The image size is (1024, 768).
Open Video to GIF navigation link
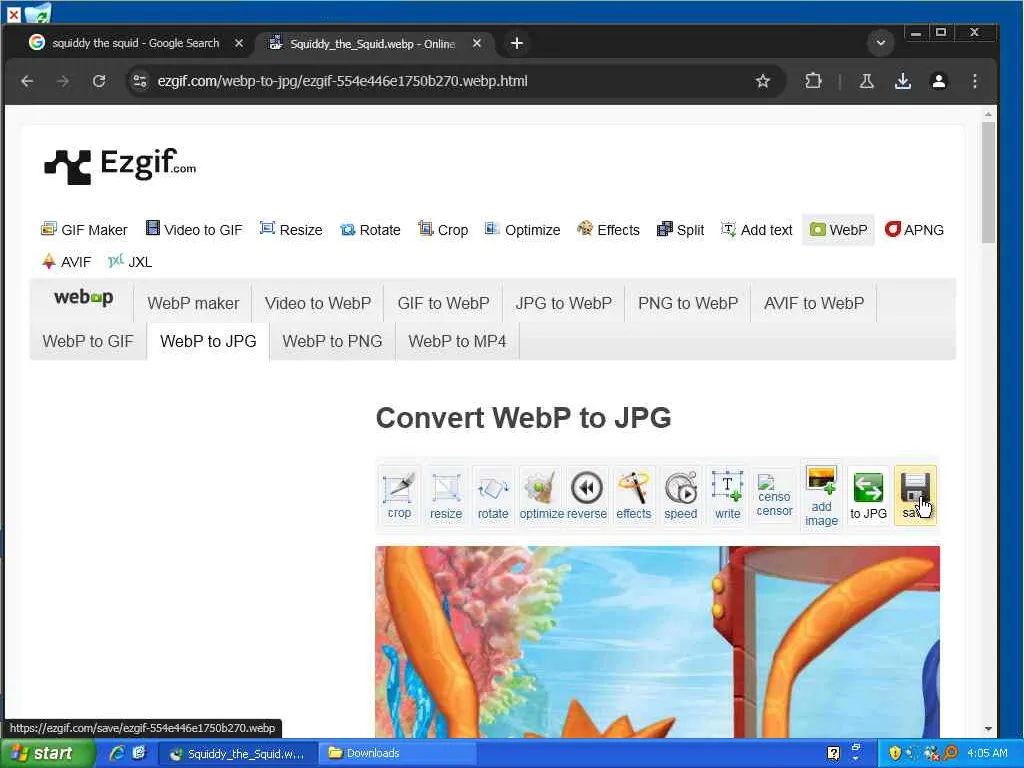click(194, 230)
